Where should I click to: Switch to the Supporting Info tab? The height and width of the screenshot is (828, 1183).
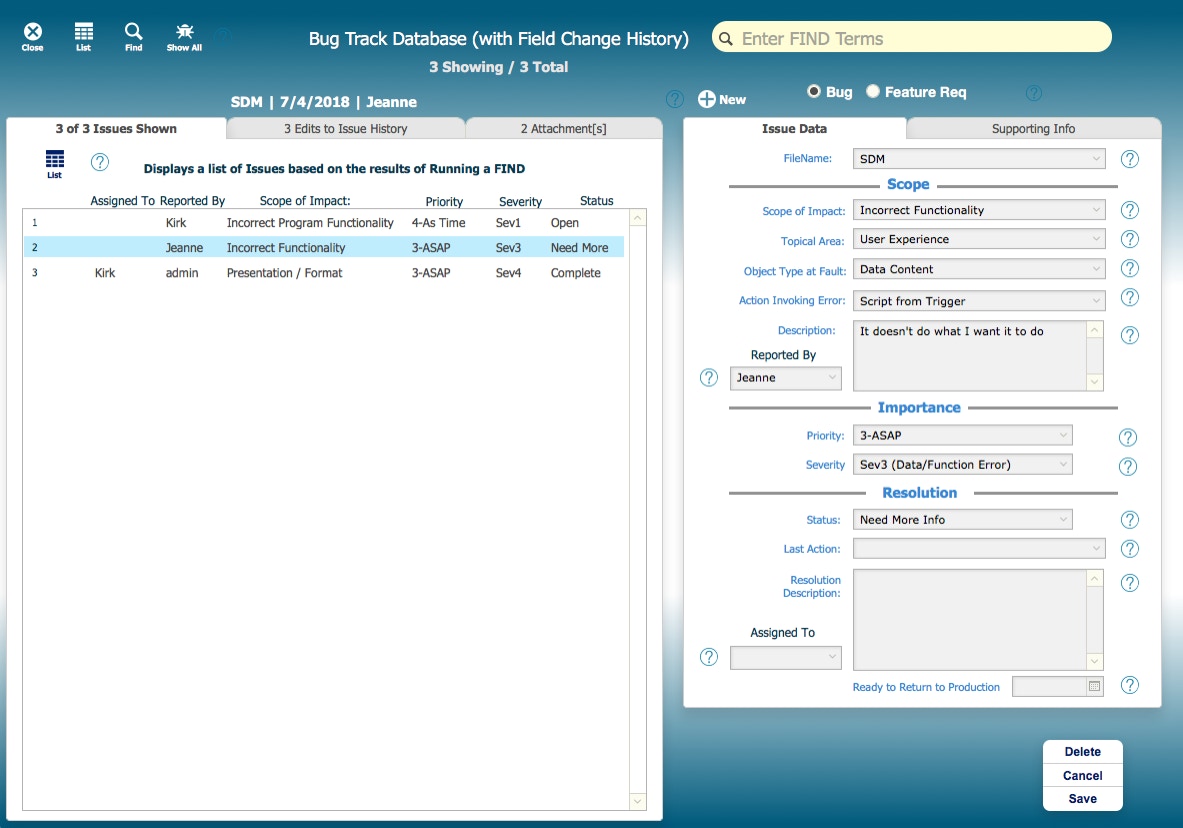[1033, 129]
